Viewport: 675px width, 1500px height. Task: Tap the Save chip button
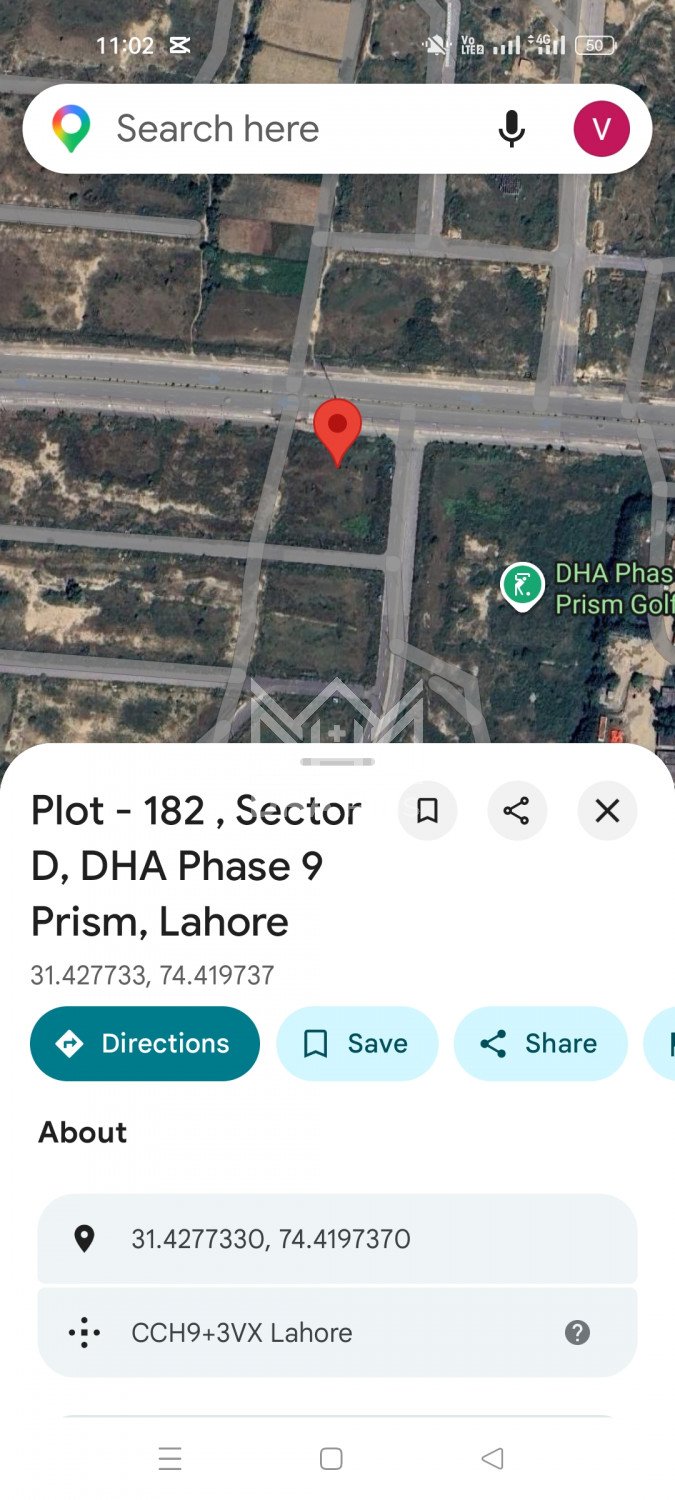coord(357,1043)
